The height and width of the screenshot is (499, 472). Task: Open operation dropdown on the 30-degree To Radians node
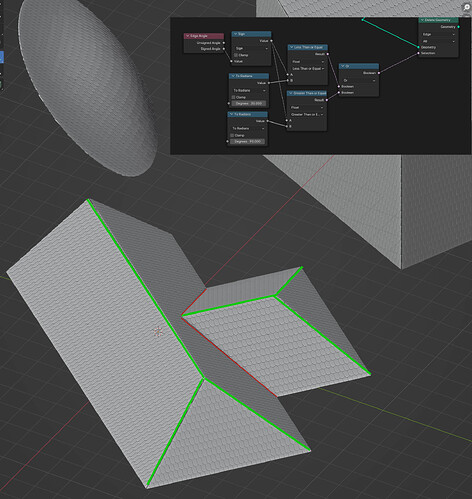(x=249, y=90)
